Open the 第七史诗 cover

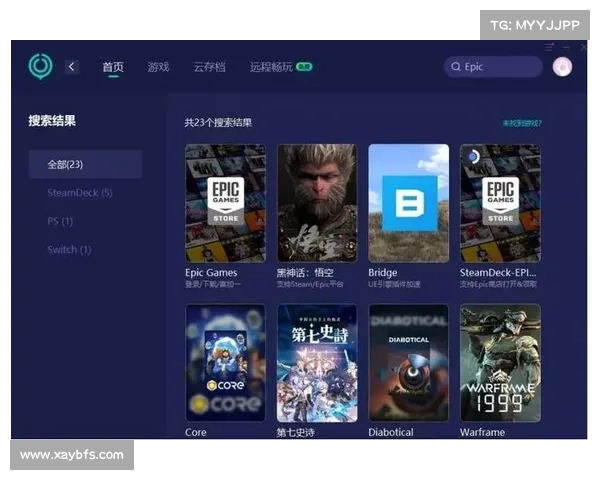point(317,363)
